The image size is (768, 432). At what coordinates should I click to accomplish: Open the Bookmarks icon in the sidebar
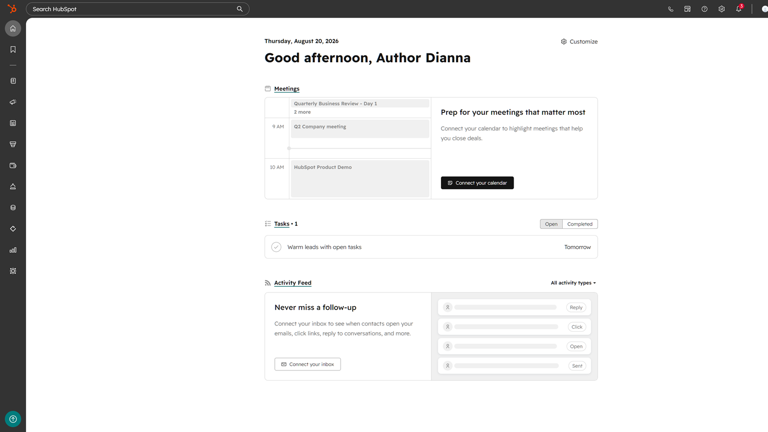pyautogui.click(x=13, y=49)
